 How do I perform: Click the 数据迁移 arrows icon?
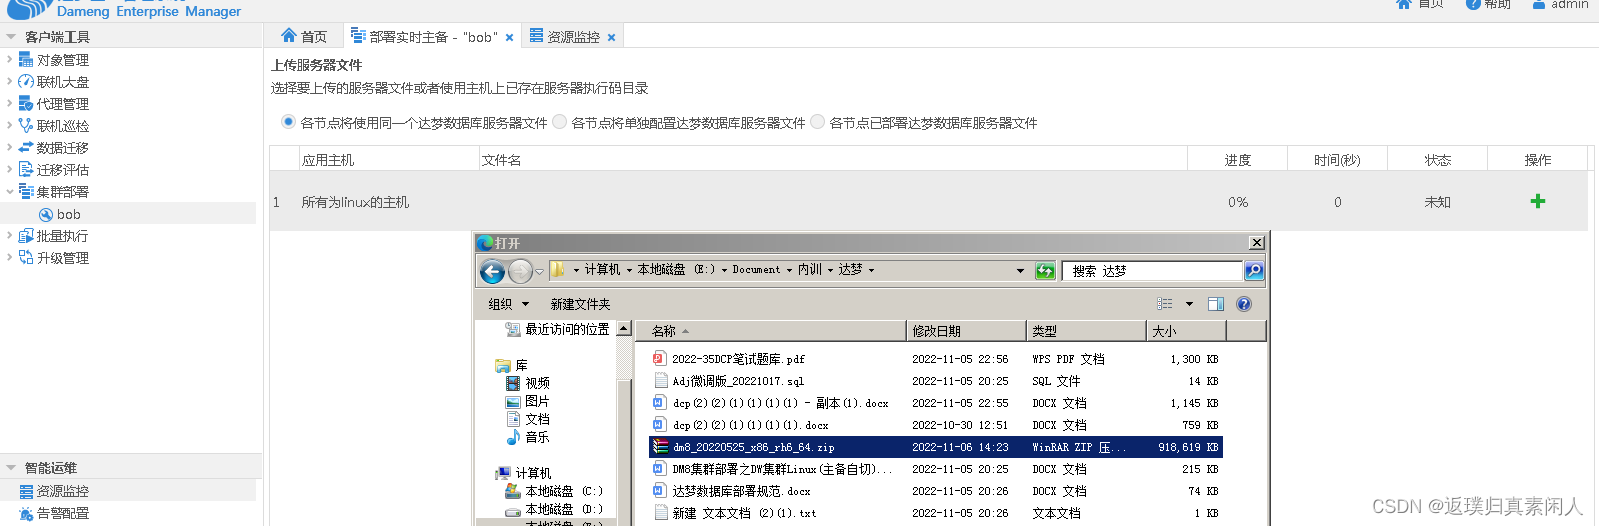coord(26,148)
